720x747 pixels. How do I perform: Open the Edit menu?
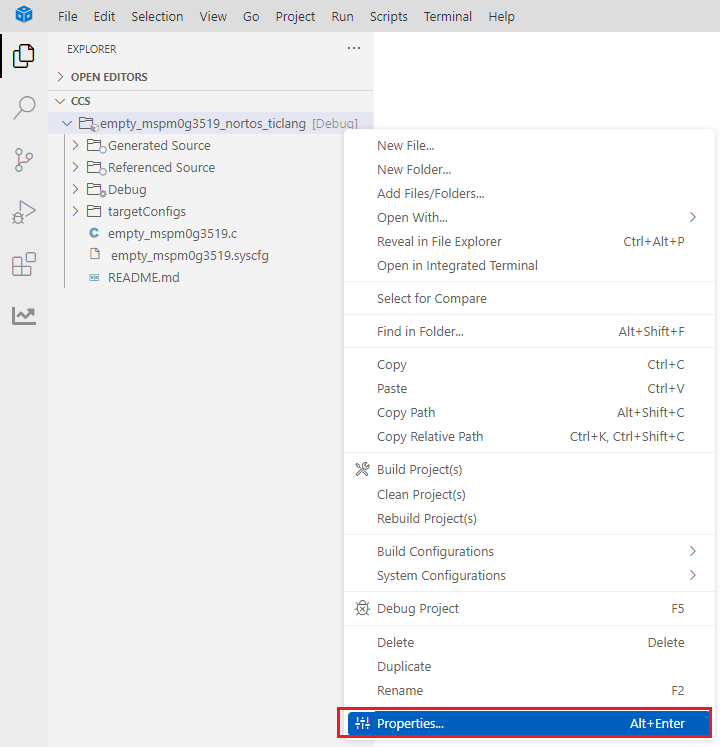104,16
